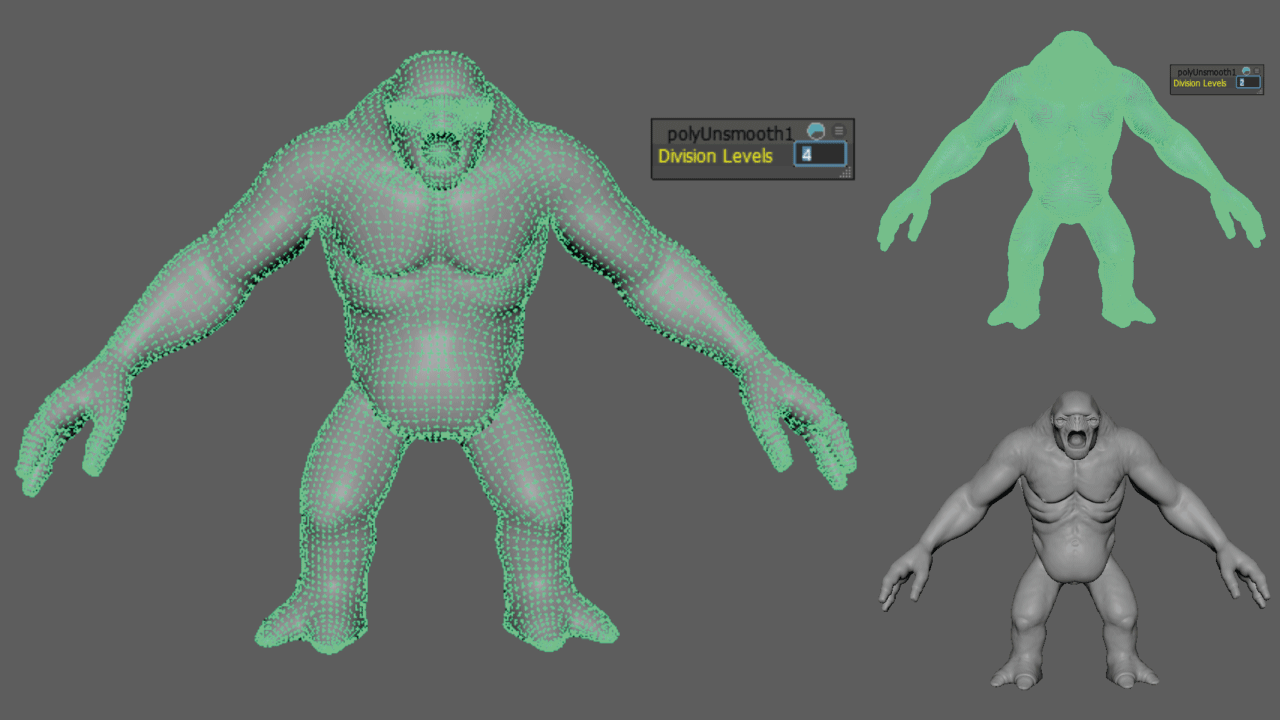Click the small polyUnsmooth1 title text

point(1207,72)
